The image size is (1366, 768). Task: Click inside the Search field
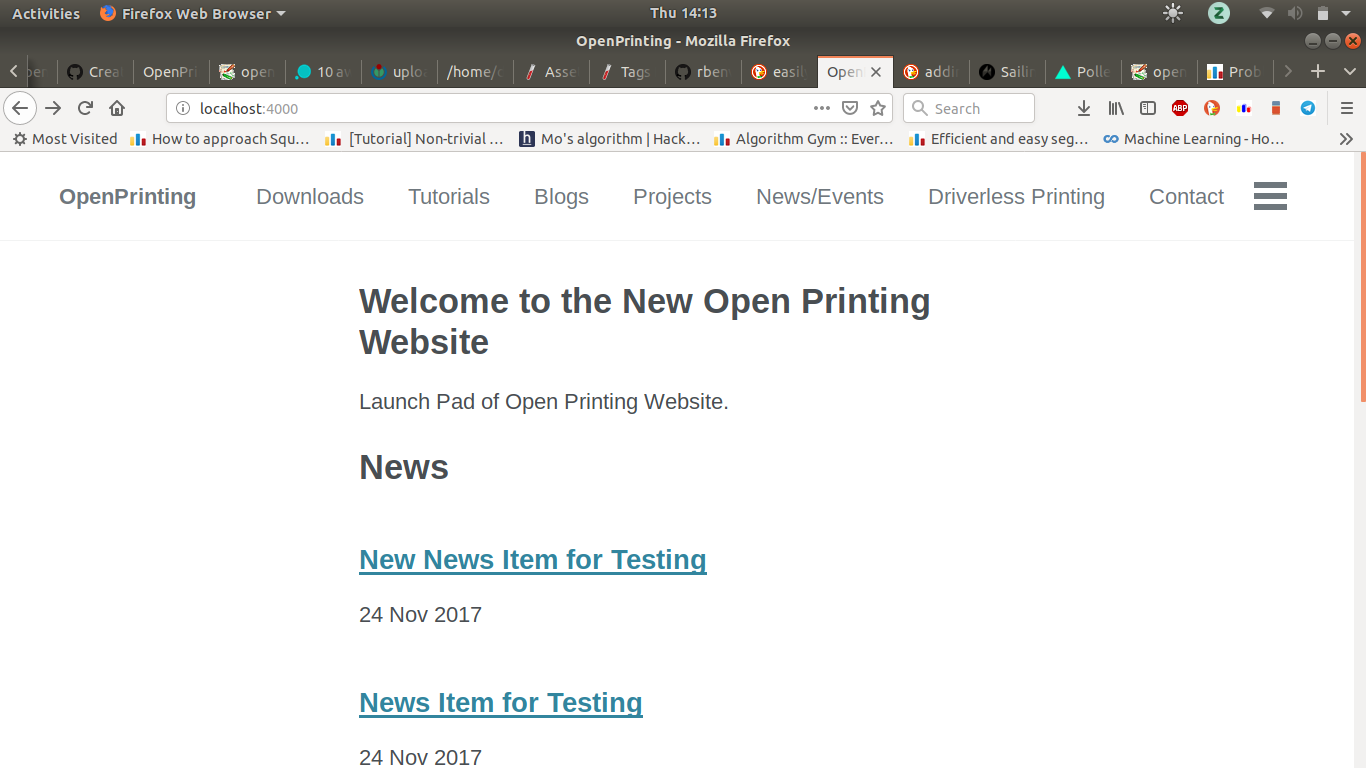[x=968, y=108]
